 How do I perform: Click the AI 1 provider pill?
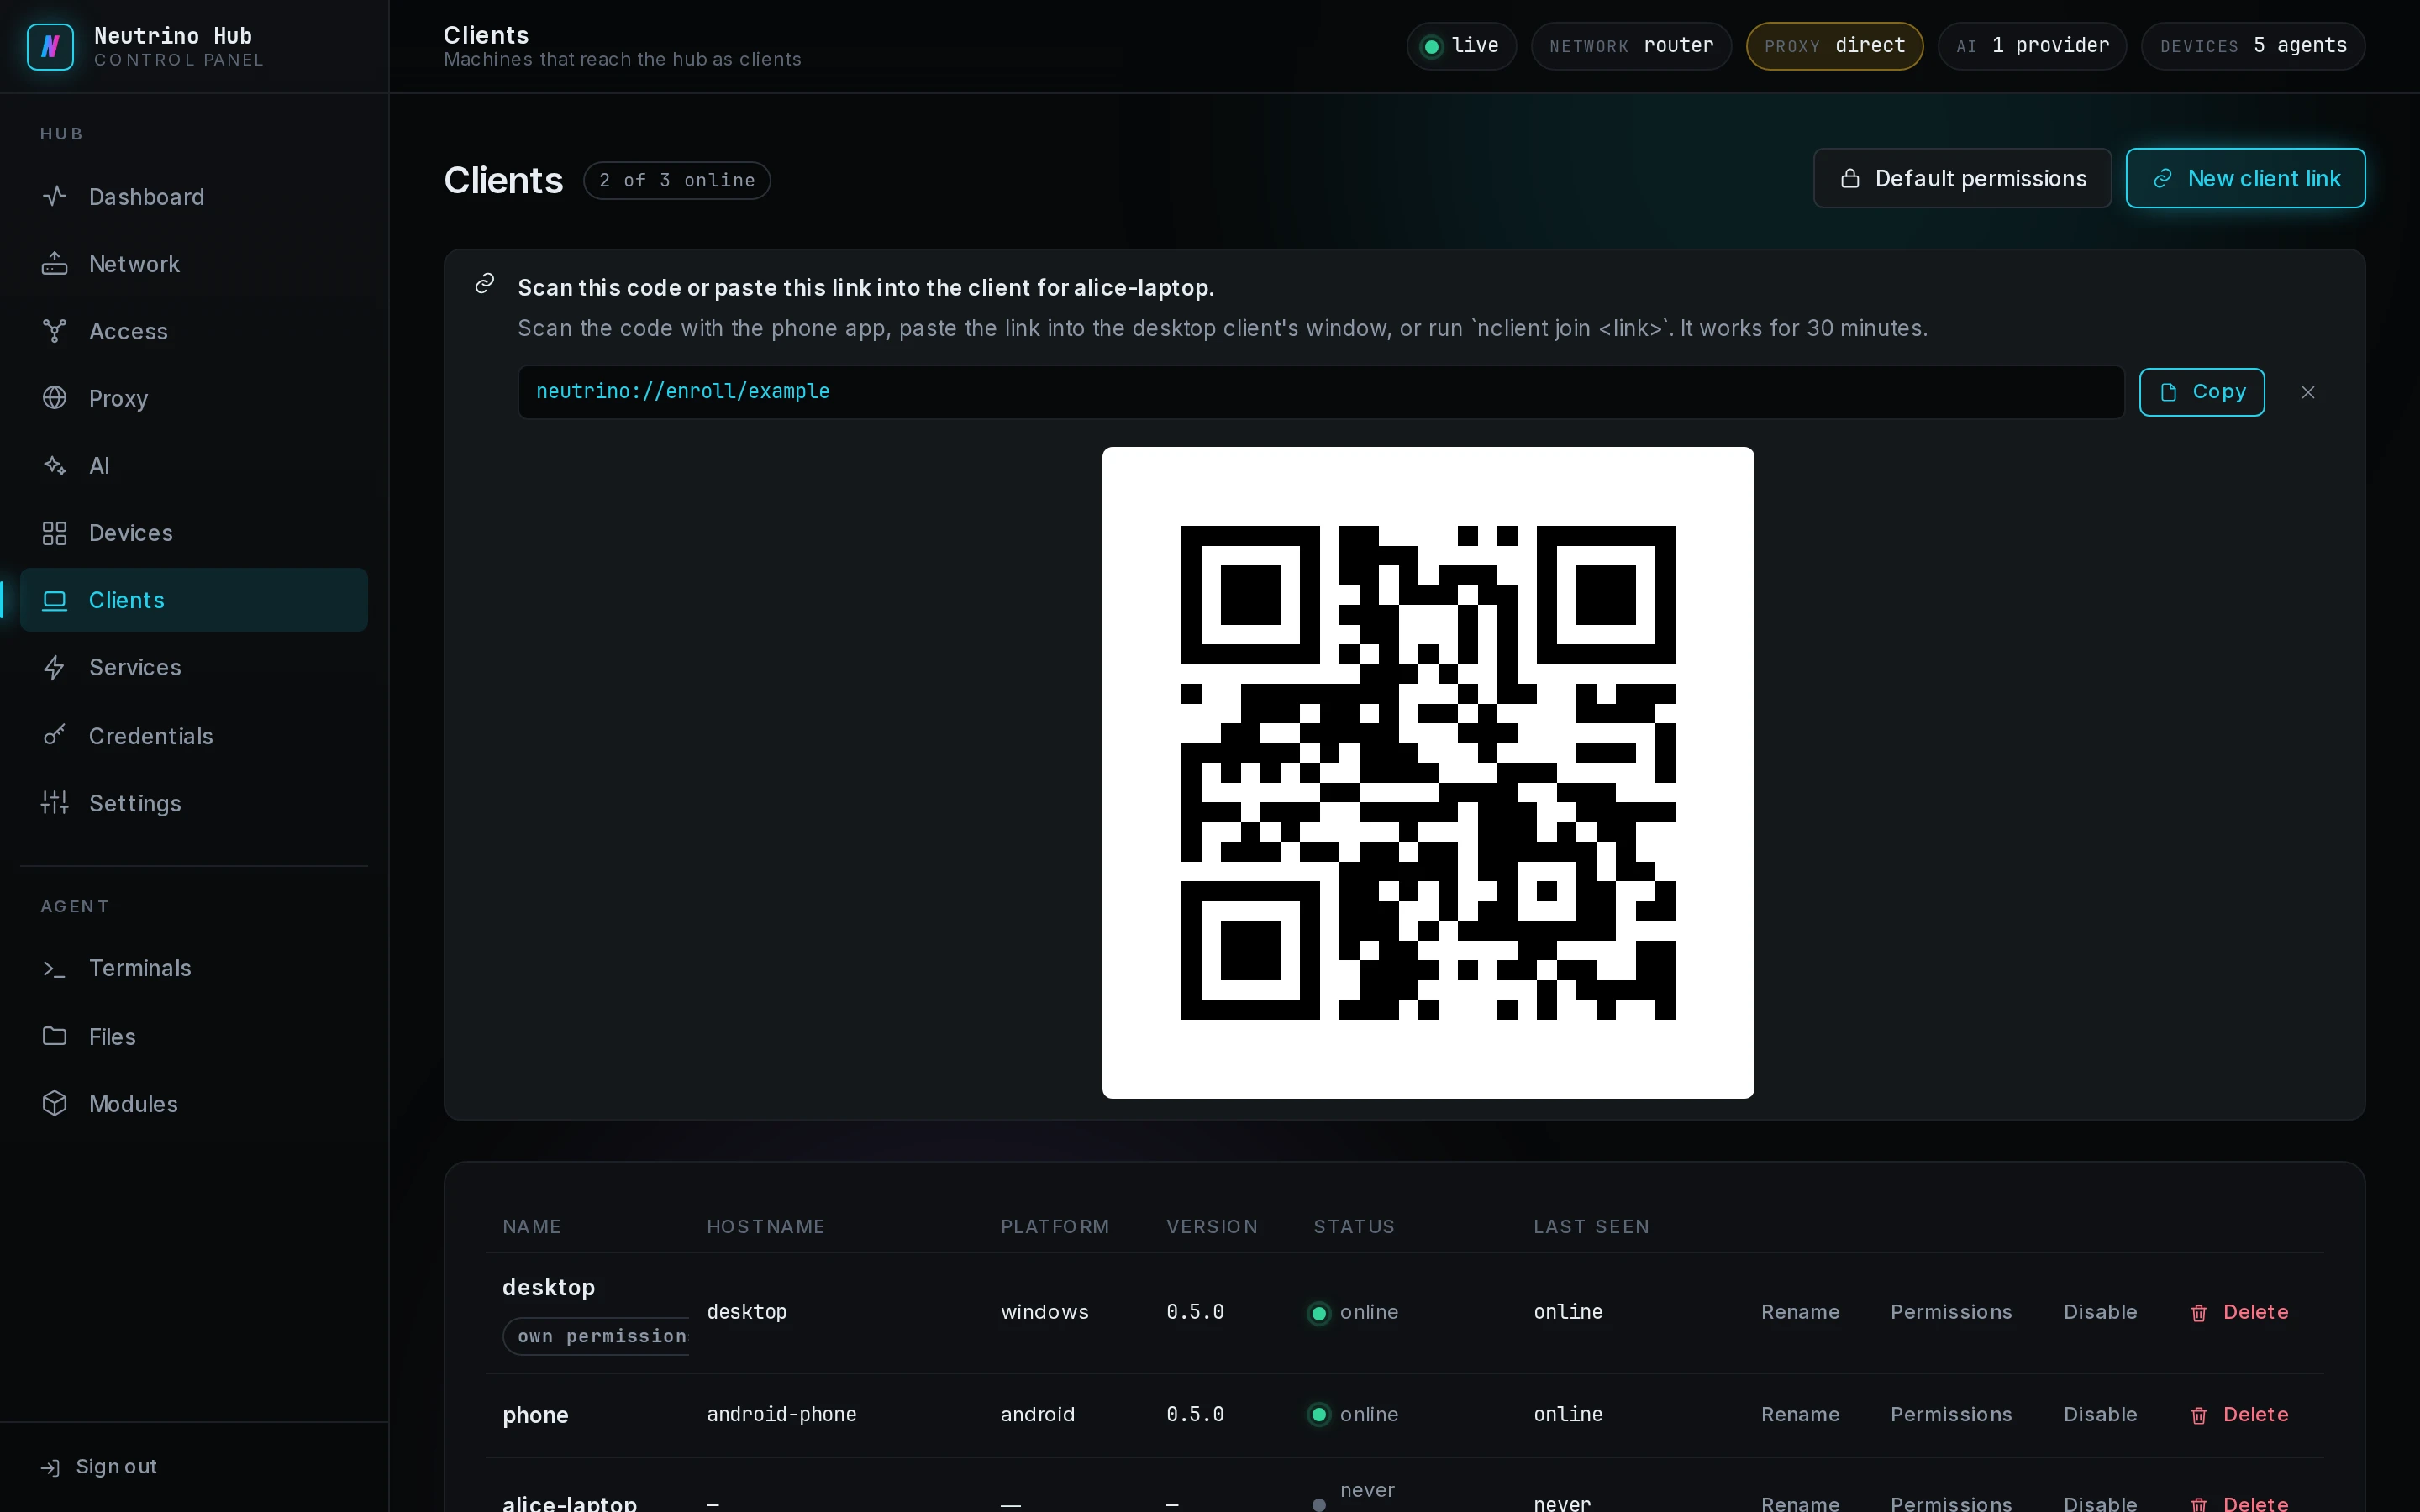click(x=2032, y=46)
